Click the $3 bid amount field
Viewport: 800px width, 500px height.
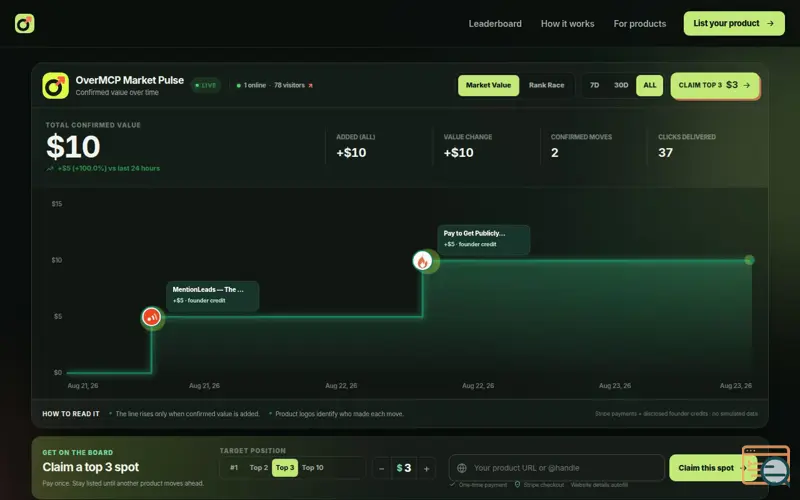click(404, 468)
